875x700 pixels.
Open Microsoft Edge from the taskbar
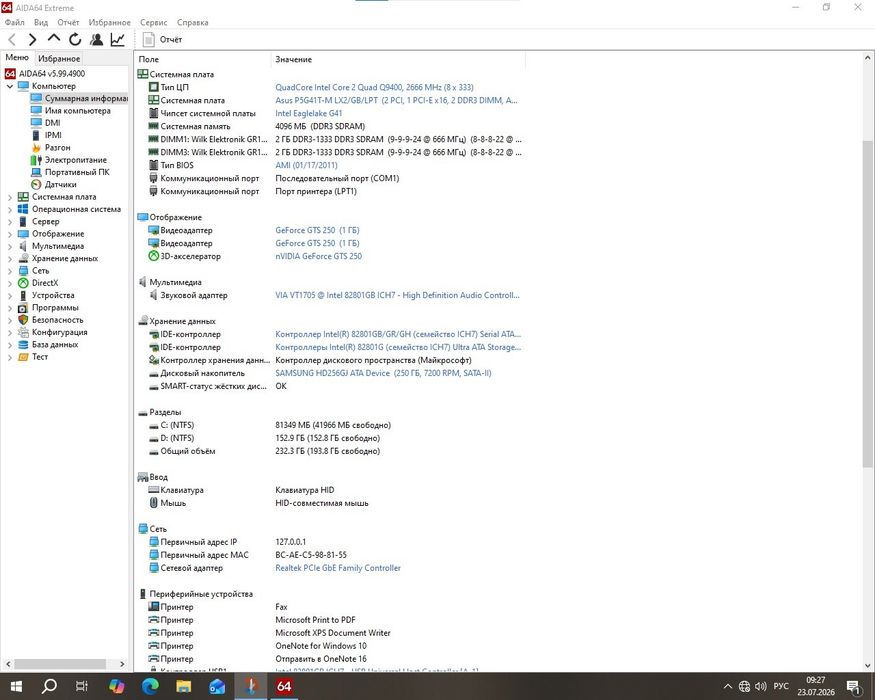[x=150, y=686]
